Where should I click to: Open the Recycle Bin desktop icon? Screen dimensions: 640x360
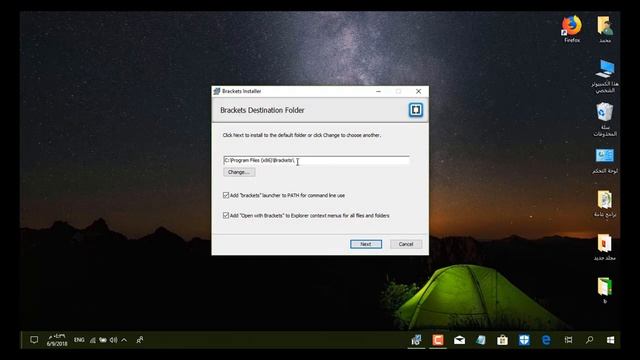pos(605,120)
